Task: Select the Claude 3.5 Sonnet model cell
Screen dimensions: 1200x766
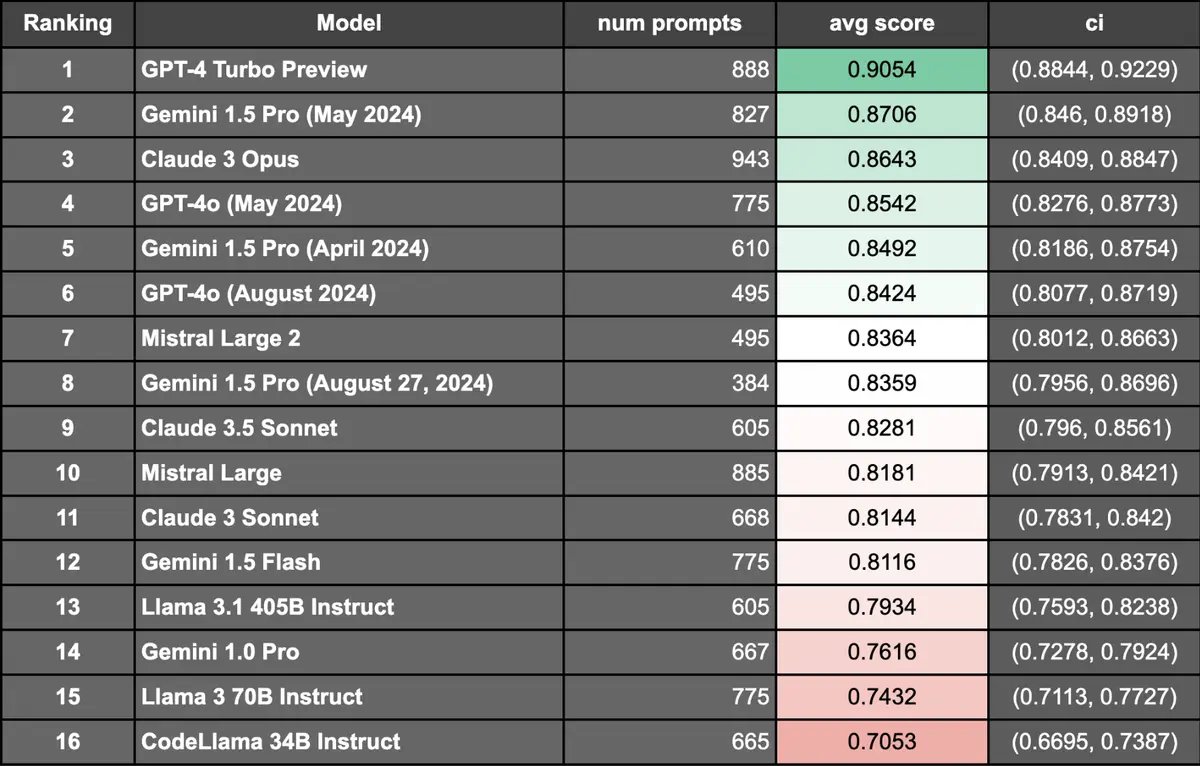Action: point(349,428)
